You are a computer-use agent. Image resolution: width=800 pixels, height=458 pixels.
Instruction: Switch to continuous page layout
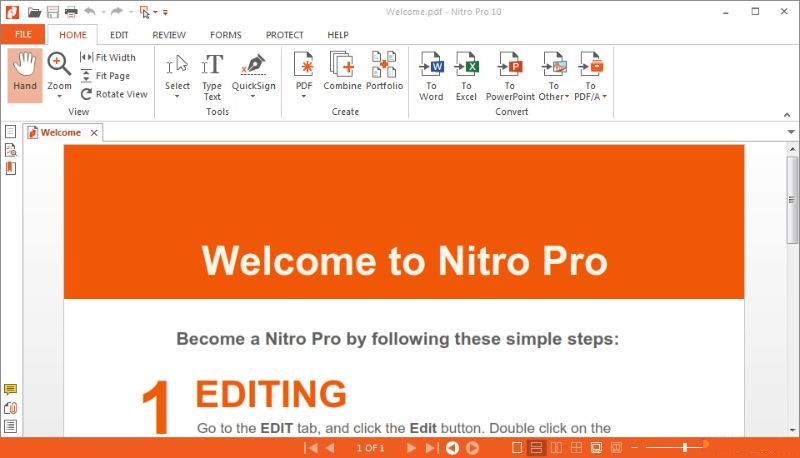coord(536,448)
